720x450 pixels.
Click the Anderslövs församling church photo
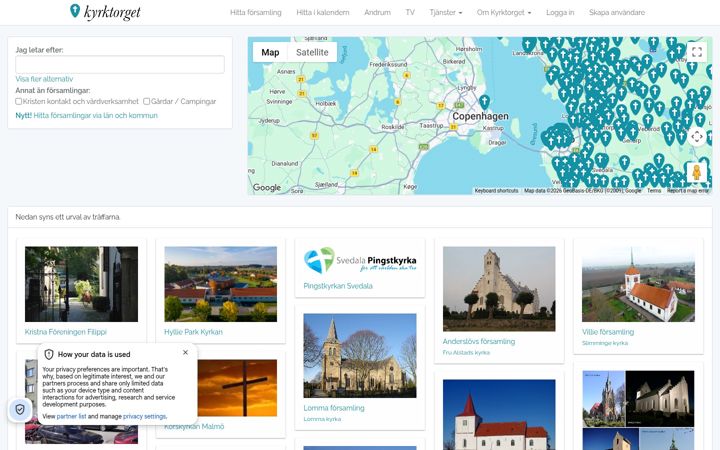pos(499,289)
